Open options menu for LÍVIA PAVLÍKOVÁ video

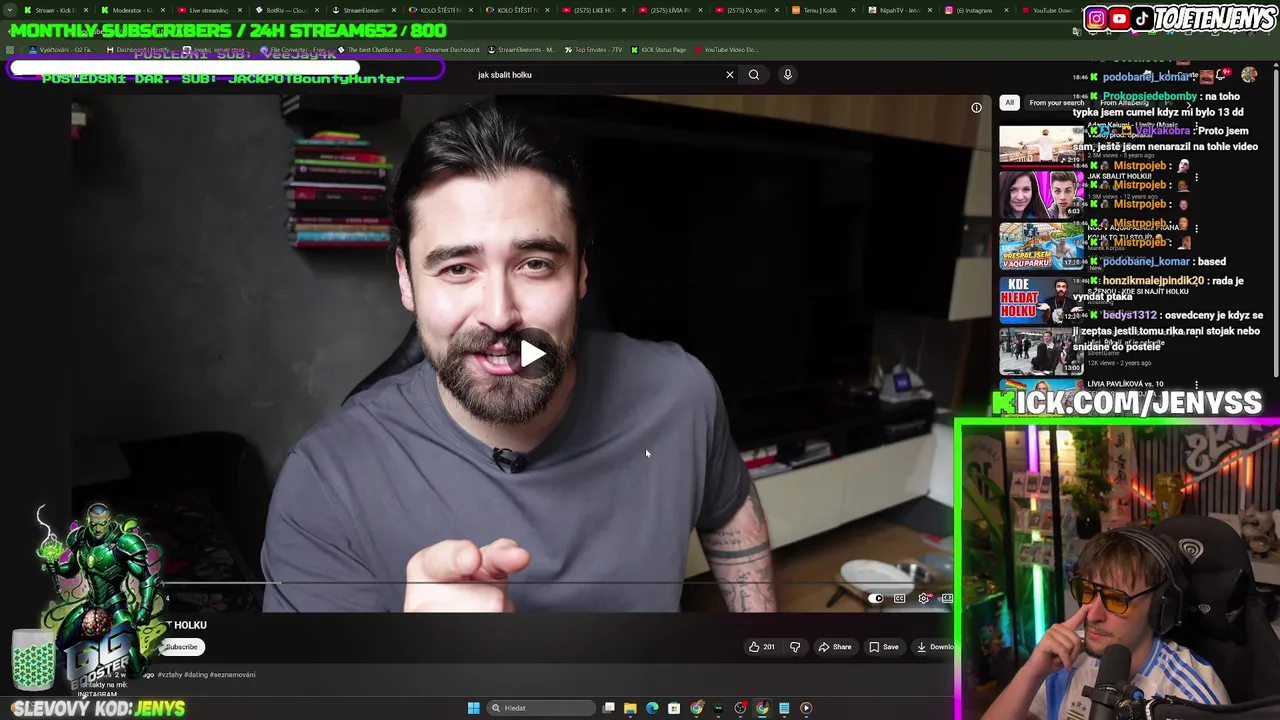point(1196,385)
